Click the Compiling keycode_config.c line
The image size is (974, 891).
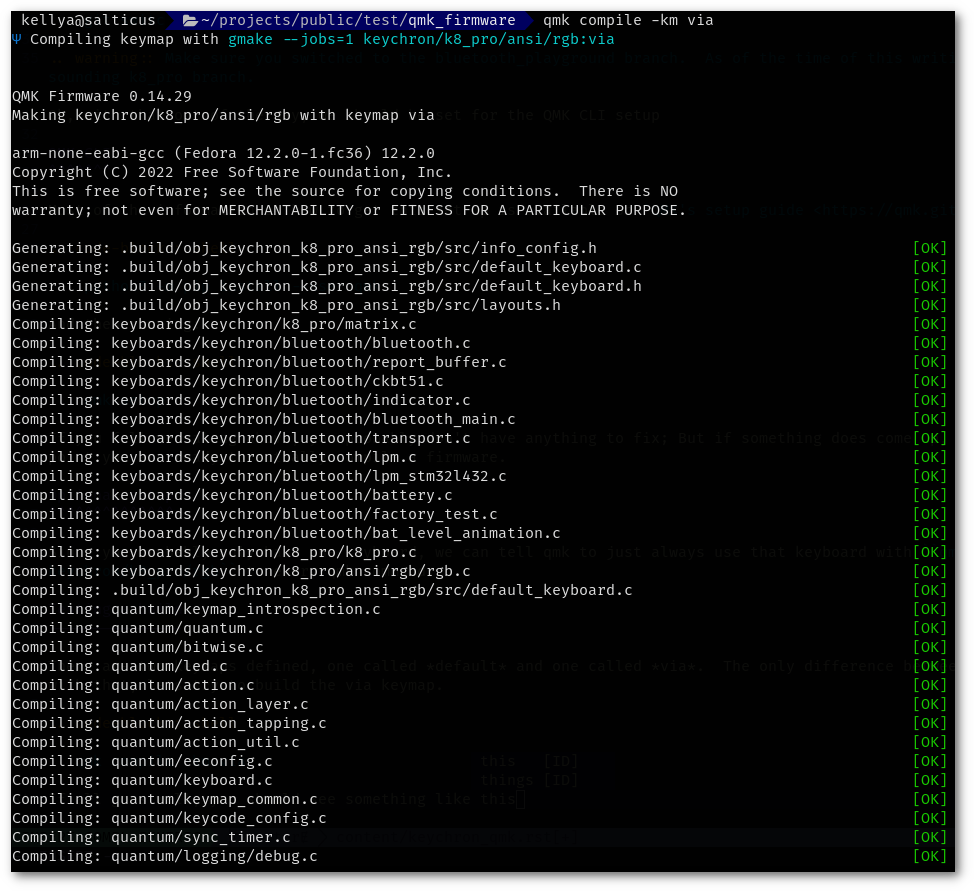pos(169,819)
